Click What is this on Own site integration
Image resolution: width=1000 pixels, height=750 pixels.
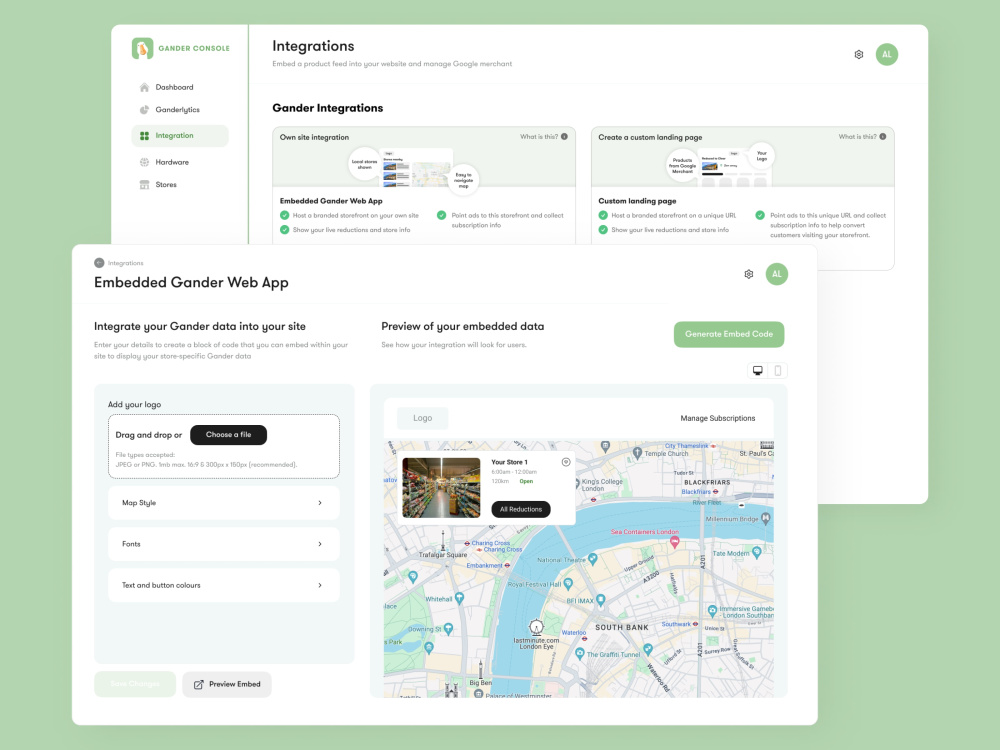click(x=539, y=136)
